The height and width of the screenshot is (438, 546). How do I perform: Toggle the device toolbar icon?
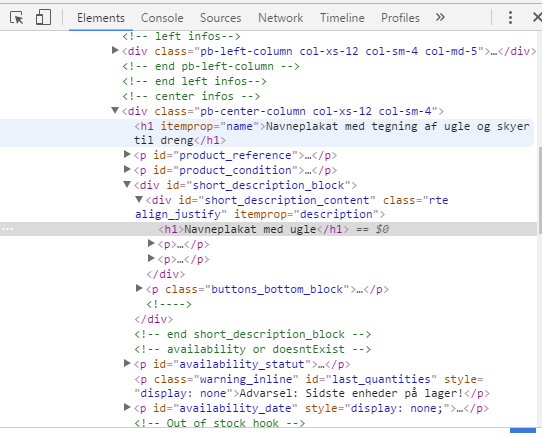pyautogui.click(x=43, y=17)
